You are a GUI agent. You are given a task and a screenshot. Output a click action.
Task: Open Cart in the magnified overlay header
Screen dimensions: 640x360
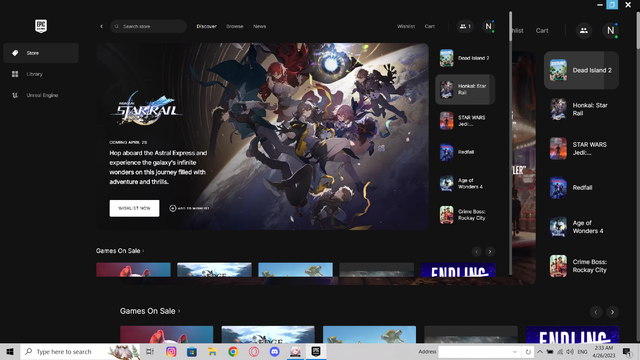coord(542,31)
